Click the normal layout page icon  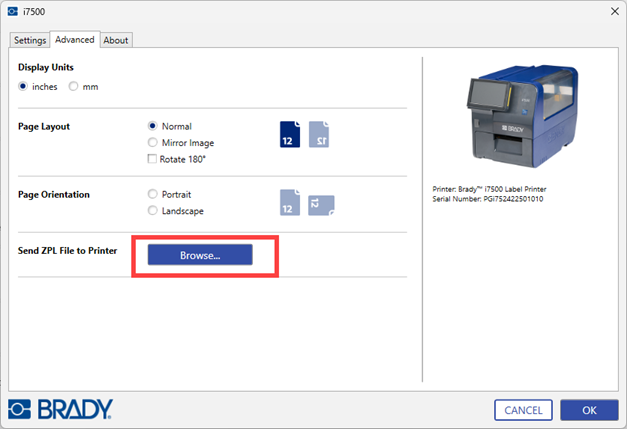[290, 134]
